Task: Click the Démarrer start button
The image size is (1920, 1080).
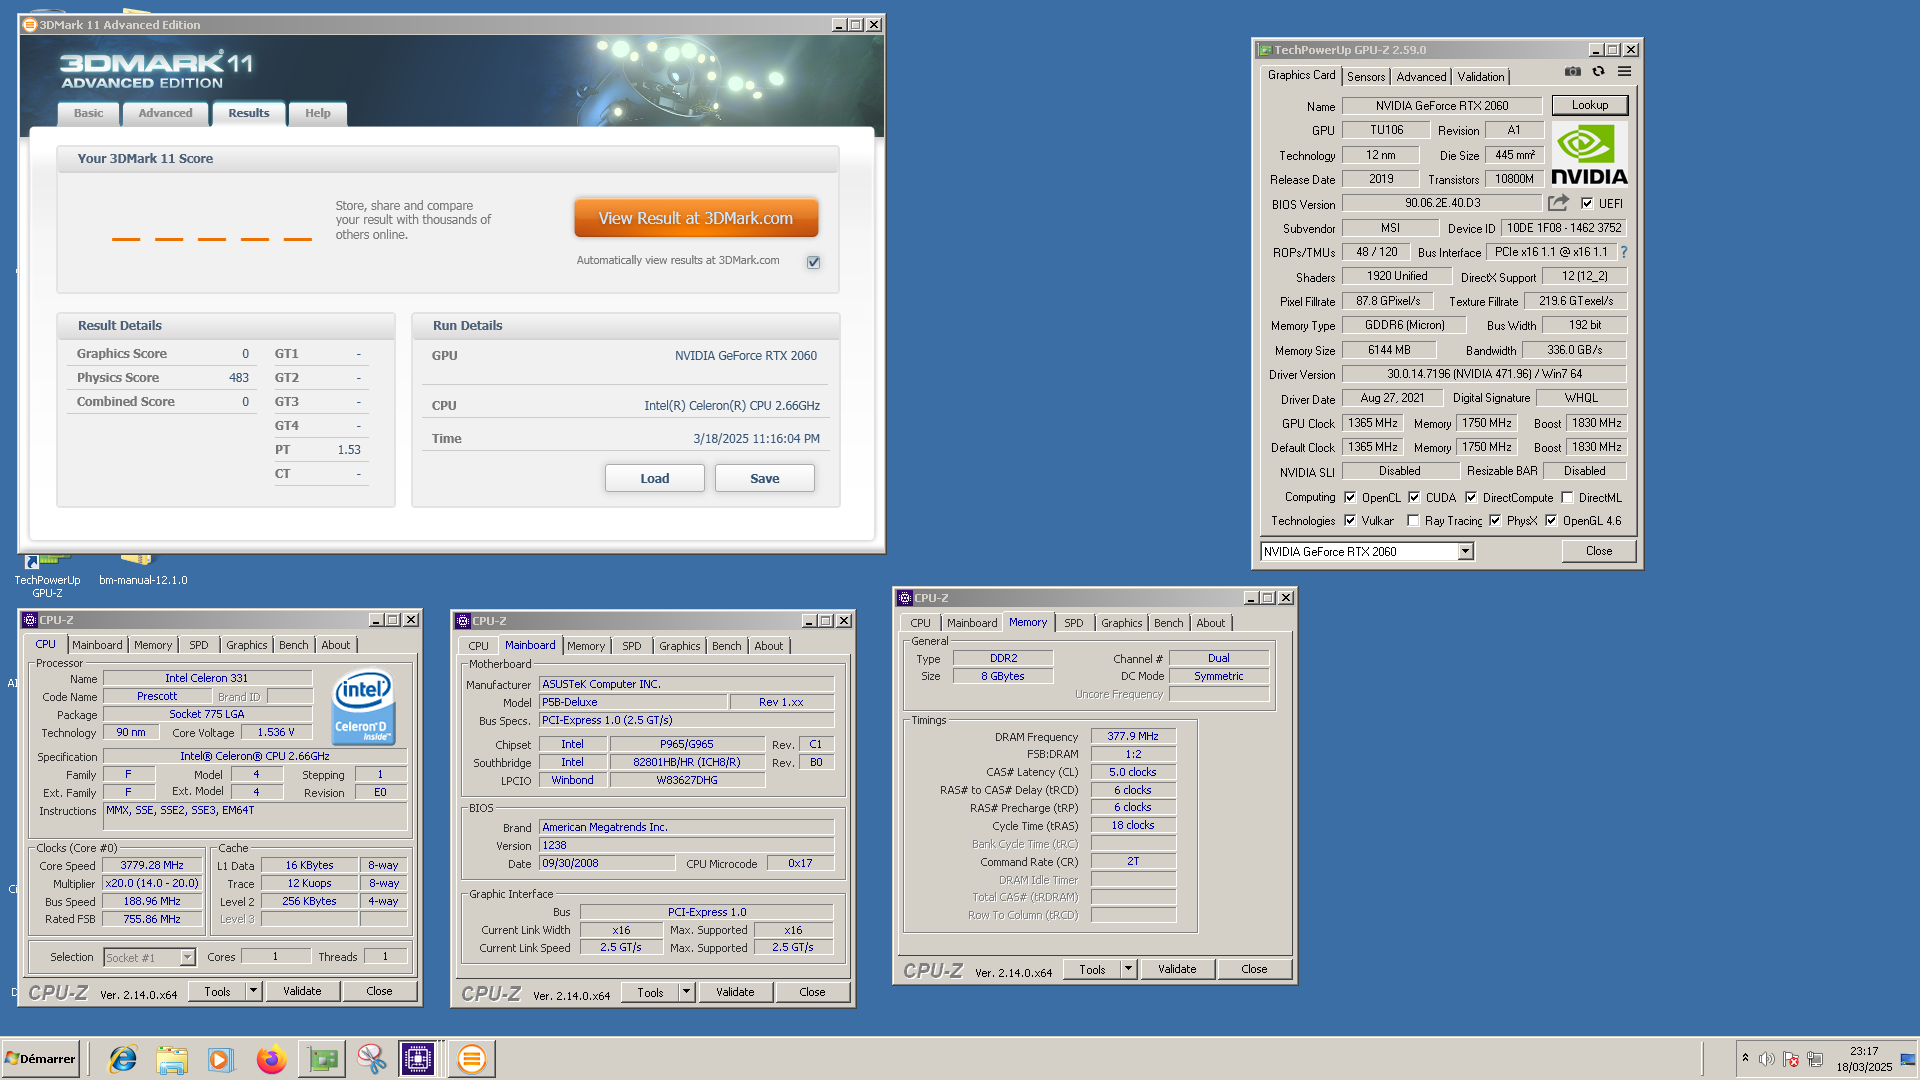Action: pyautogui.click(x=40, y=1058)
